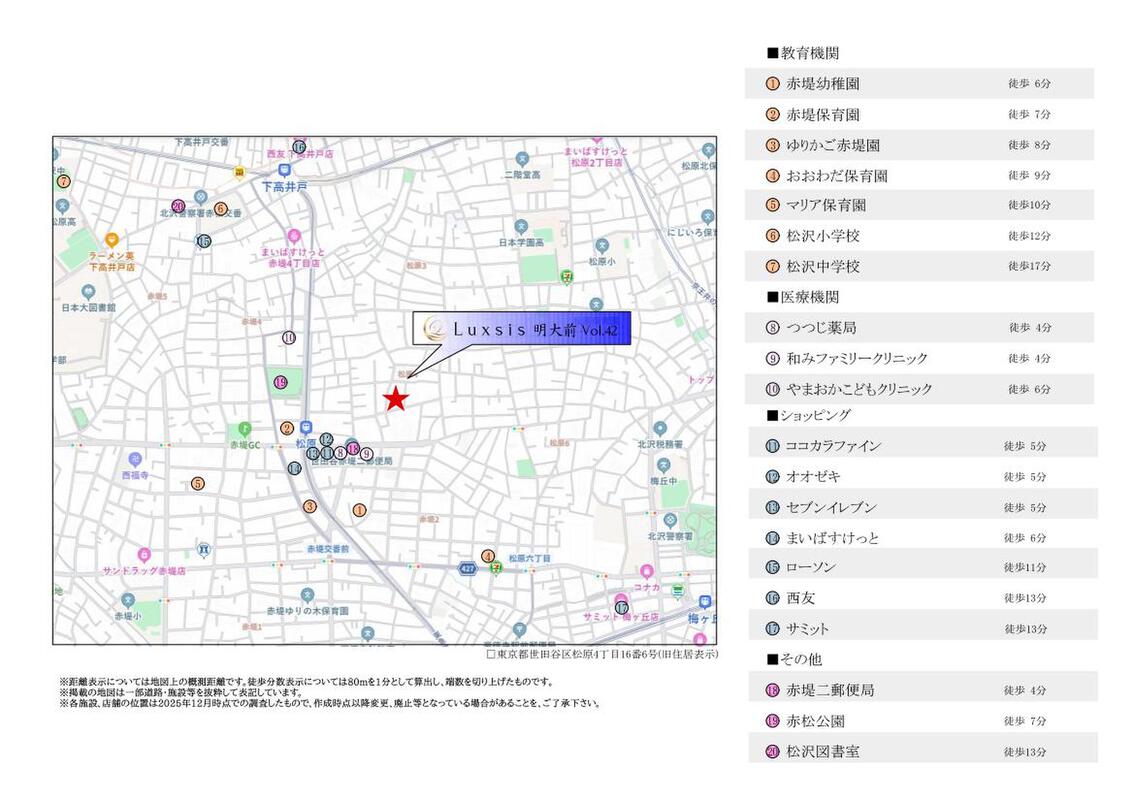Select pink map marker 20 near 北沢警察署

point(178,207)
